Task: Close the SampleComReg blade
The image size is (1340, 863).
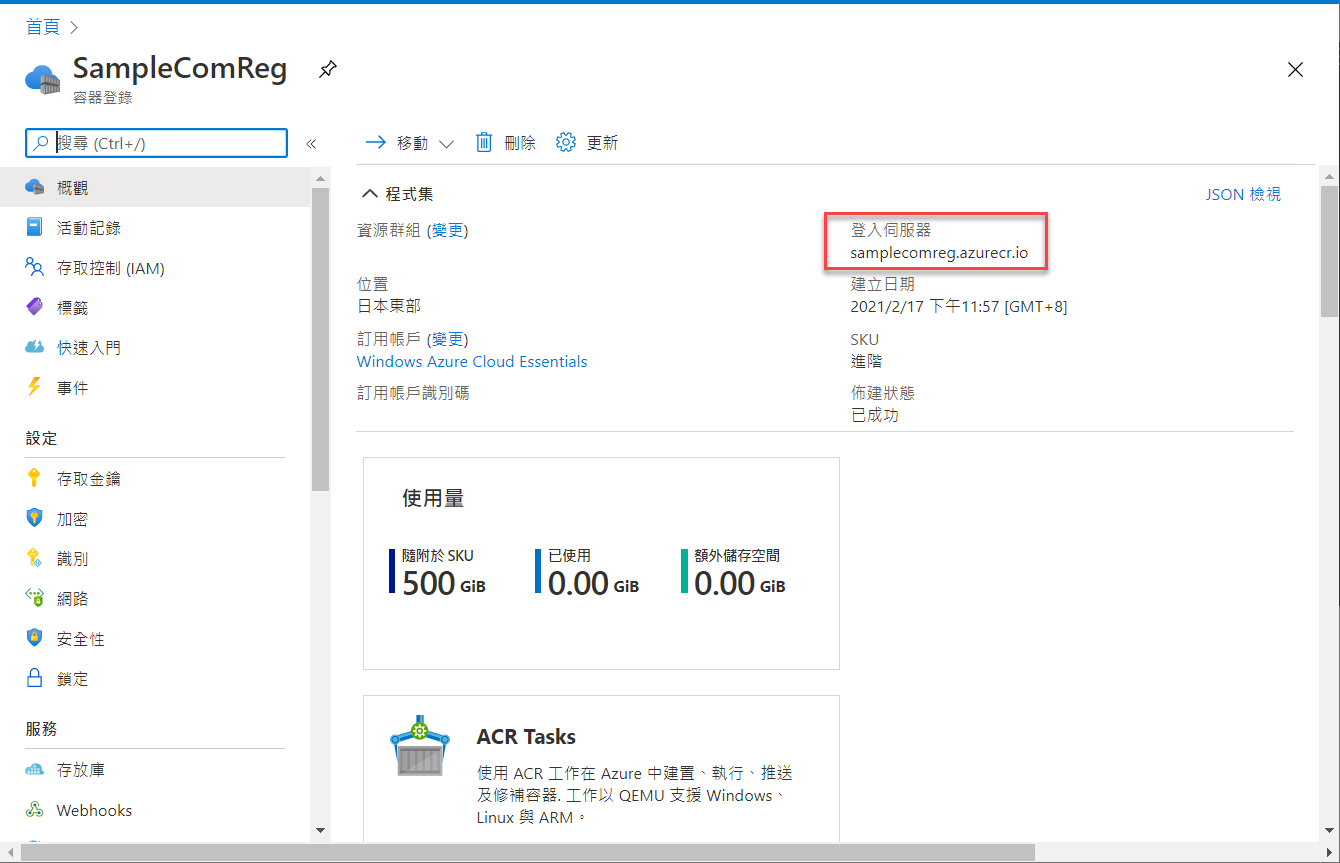Action: (1295, 70)
